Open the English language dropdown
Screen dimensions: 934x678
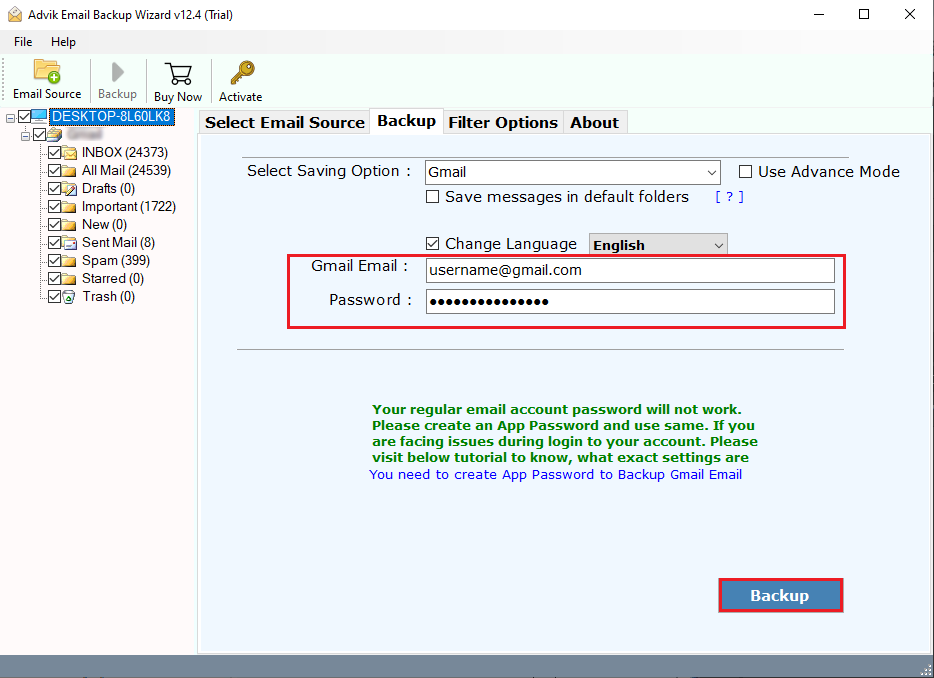[x=658, y=245]
